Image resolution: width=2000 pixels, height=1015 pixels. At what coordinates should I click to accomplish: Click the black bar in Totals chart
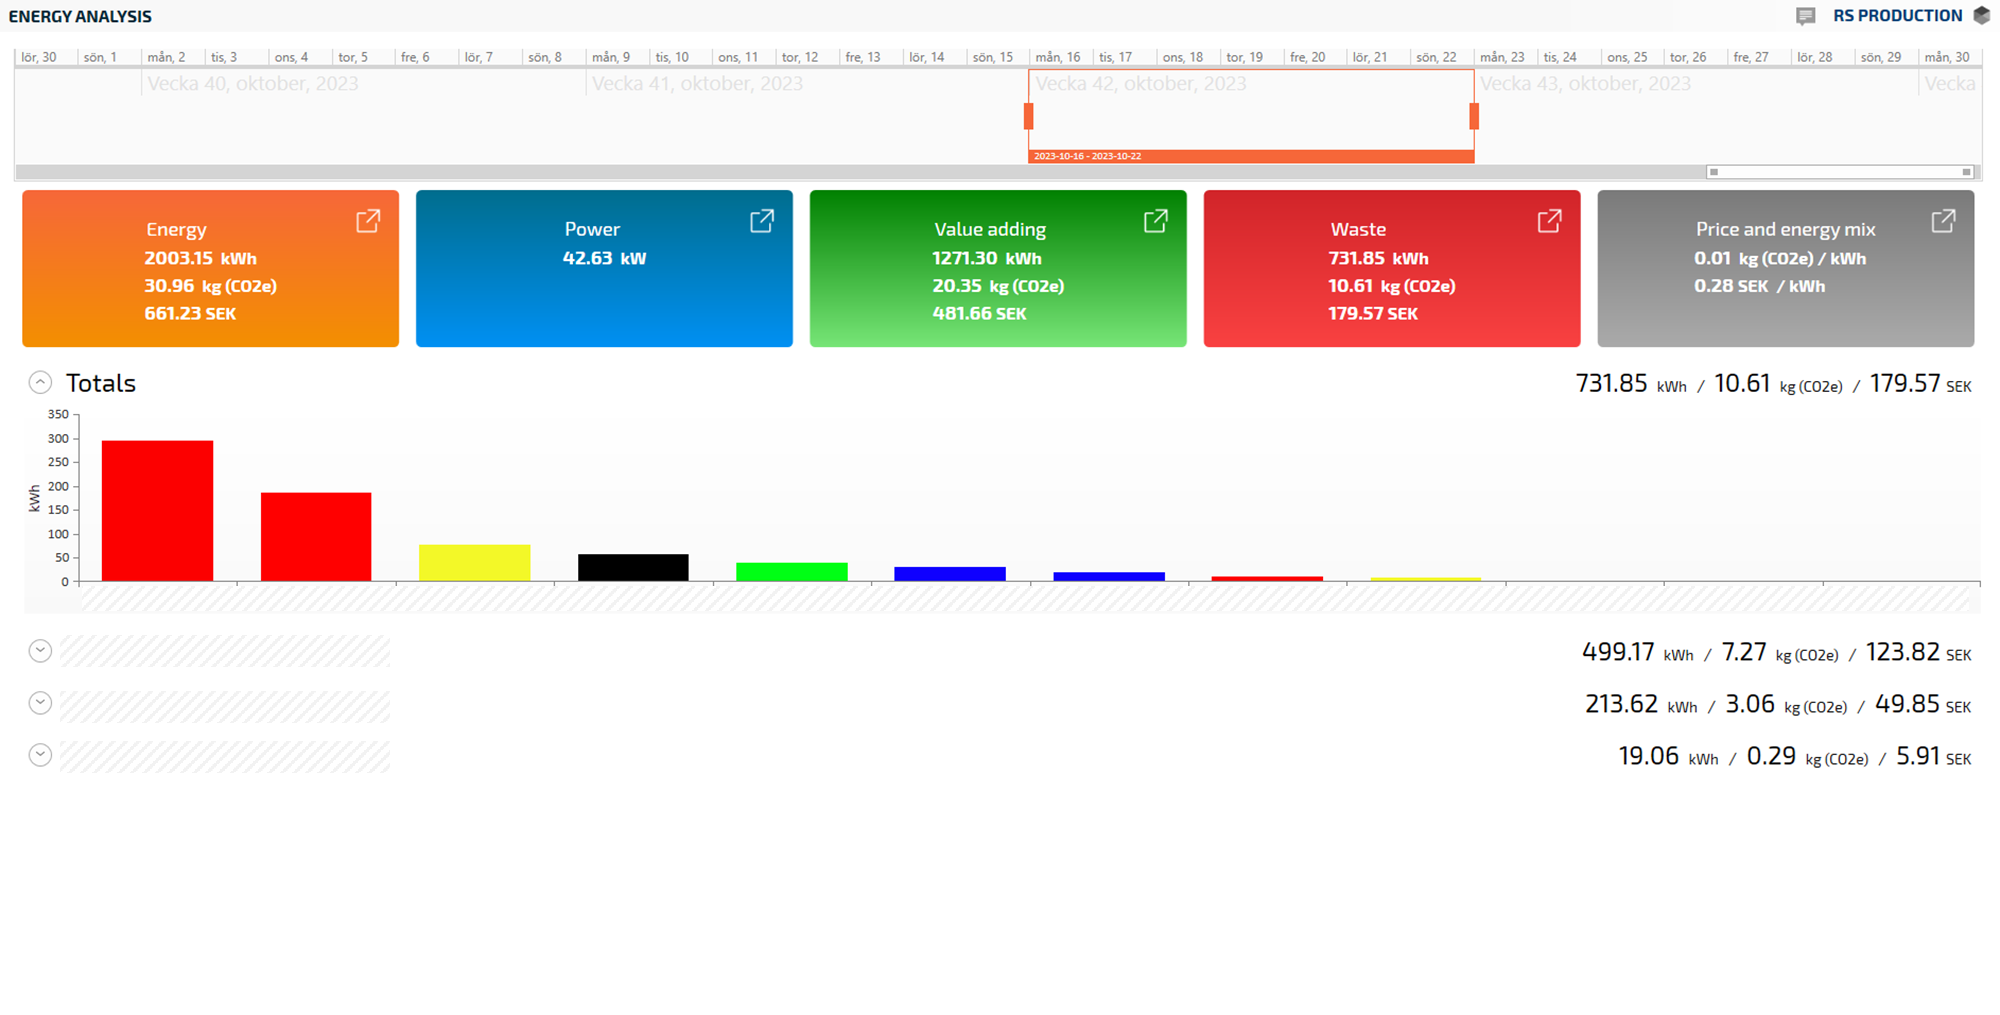coord(633,567)
